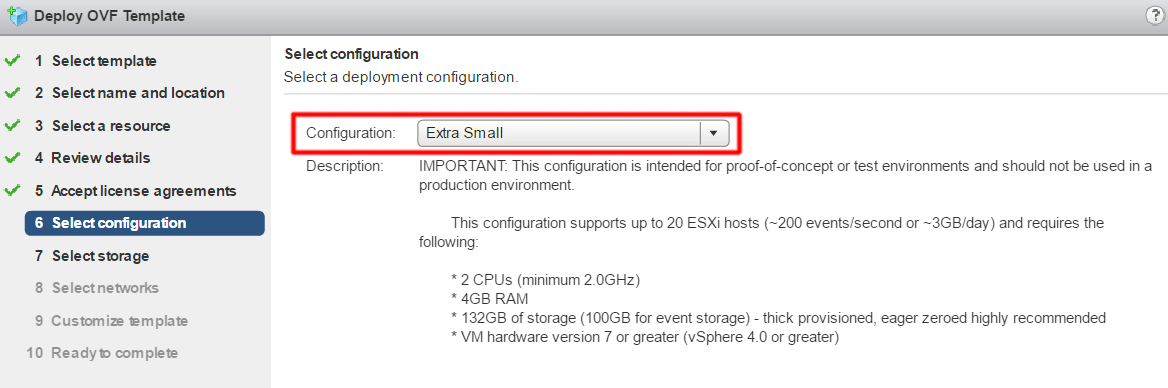Viewport: 1168px width, 388px height.
Task: Jump to step 7 Select storage
Action: pos(92,256)
